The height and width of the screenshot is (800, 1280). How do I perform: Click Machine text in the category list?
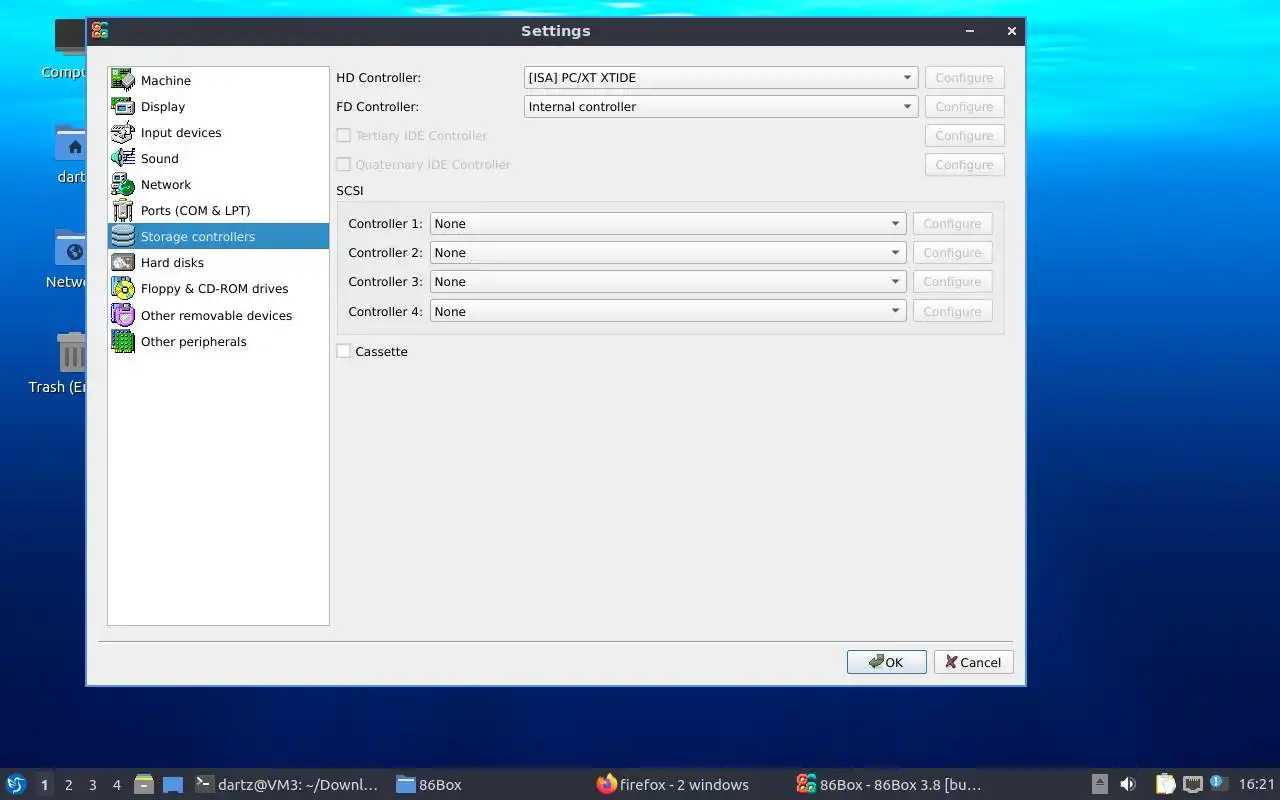[x=166, y=80]
